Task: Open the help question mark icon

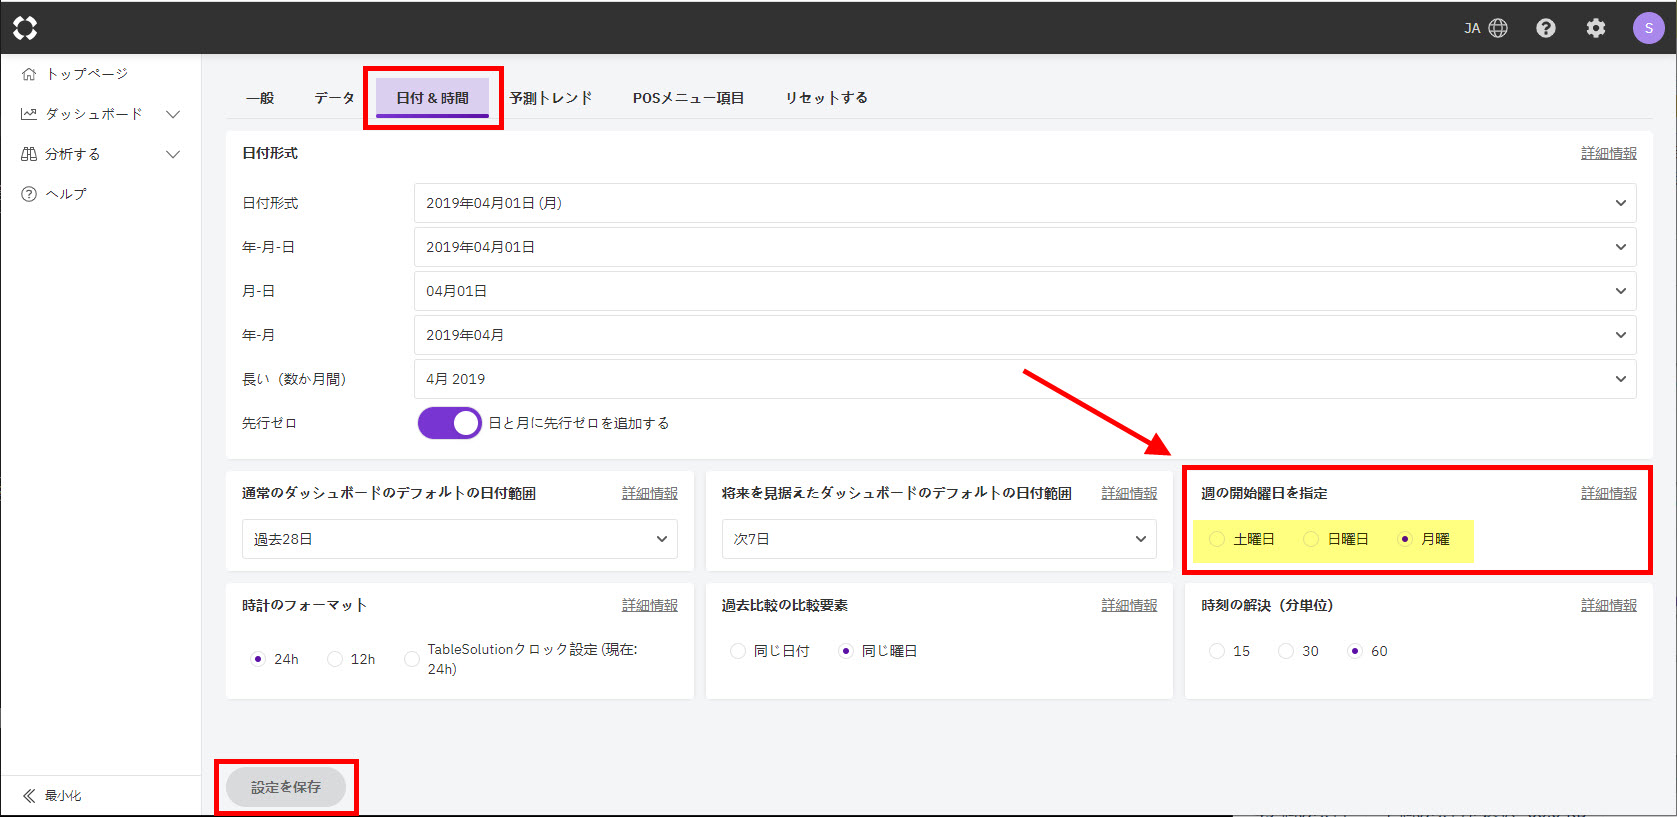Action: (x=1546, y=28)
